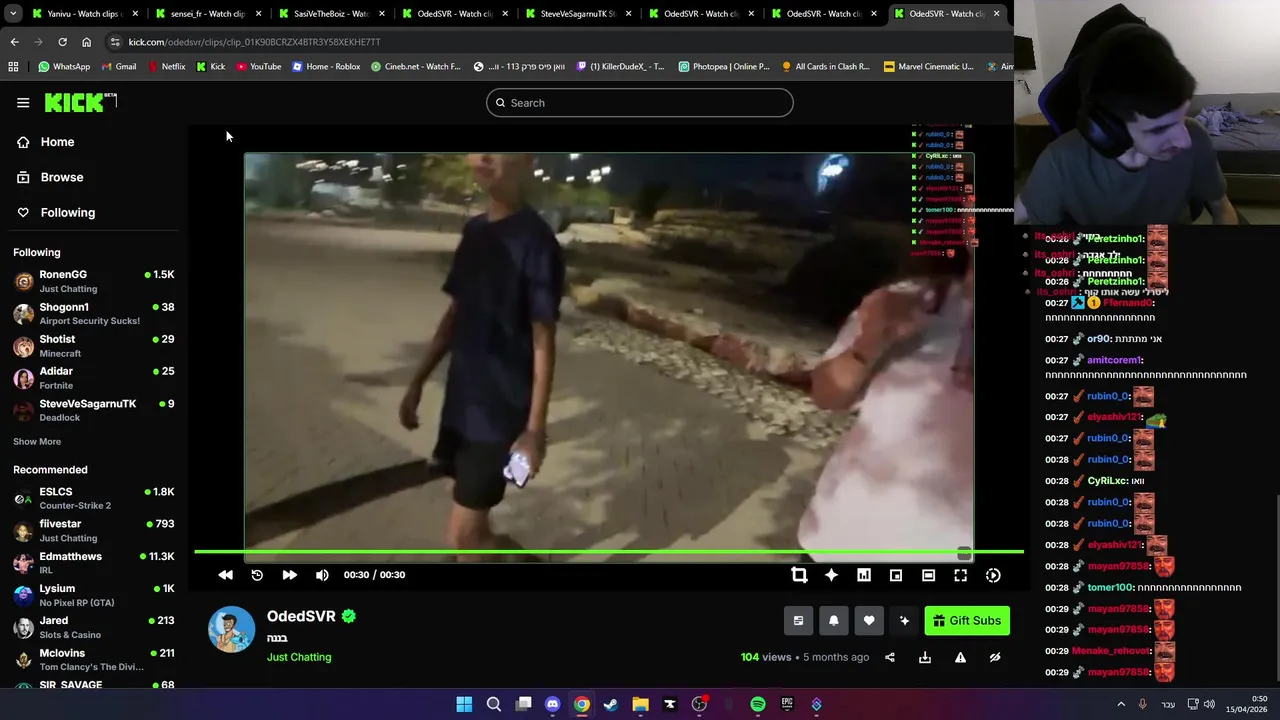1280x720 pixels.
Task: Open Shogonn1 channel in Following list
Action: click(x=94, y=314)
